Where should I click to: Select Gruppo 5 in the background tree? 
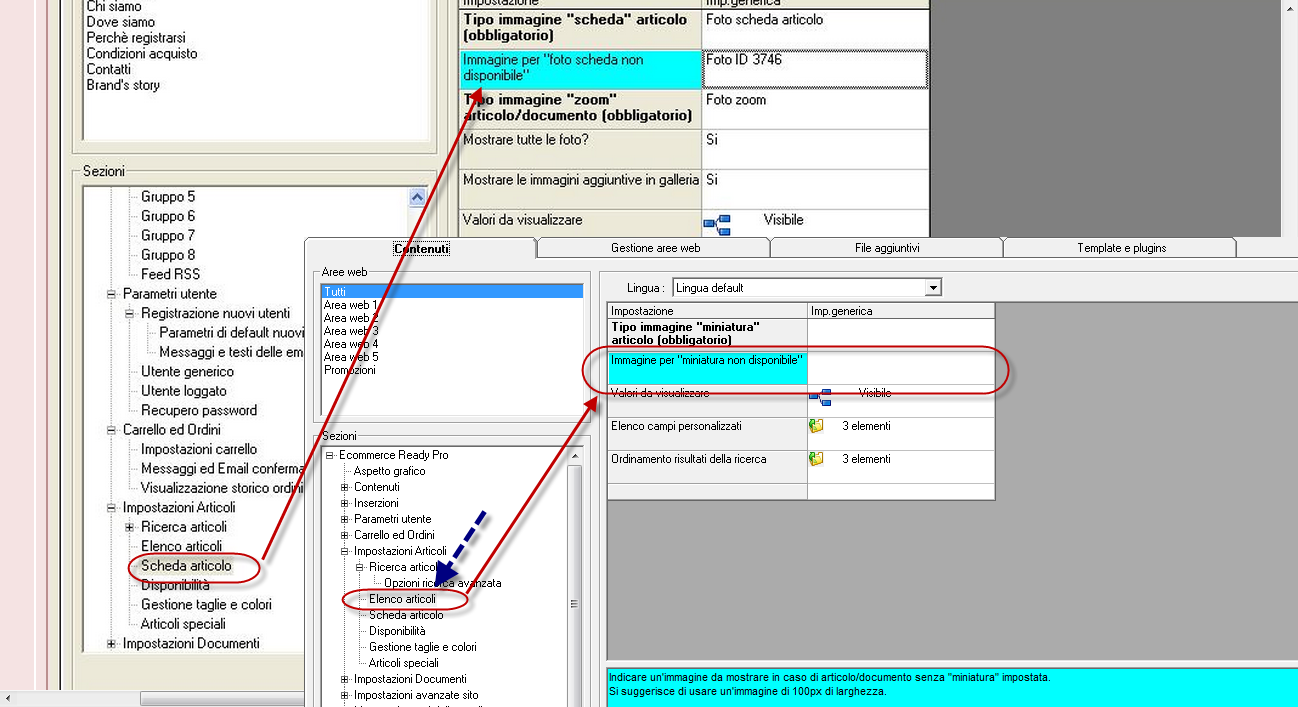point(168,197)
